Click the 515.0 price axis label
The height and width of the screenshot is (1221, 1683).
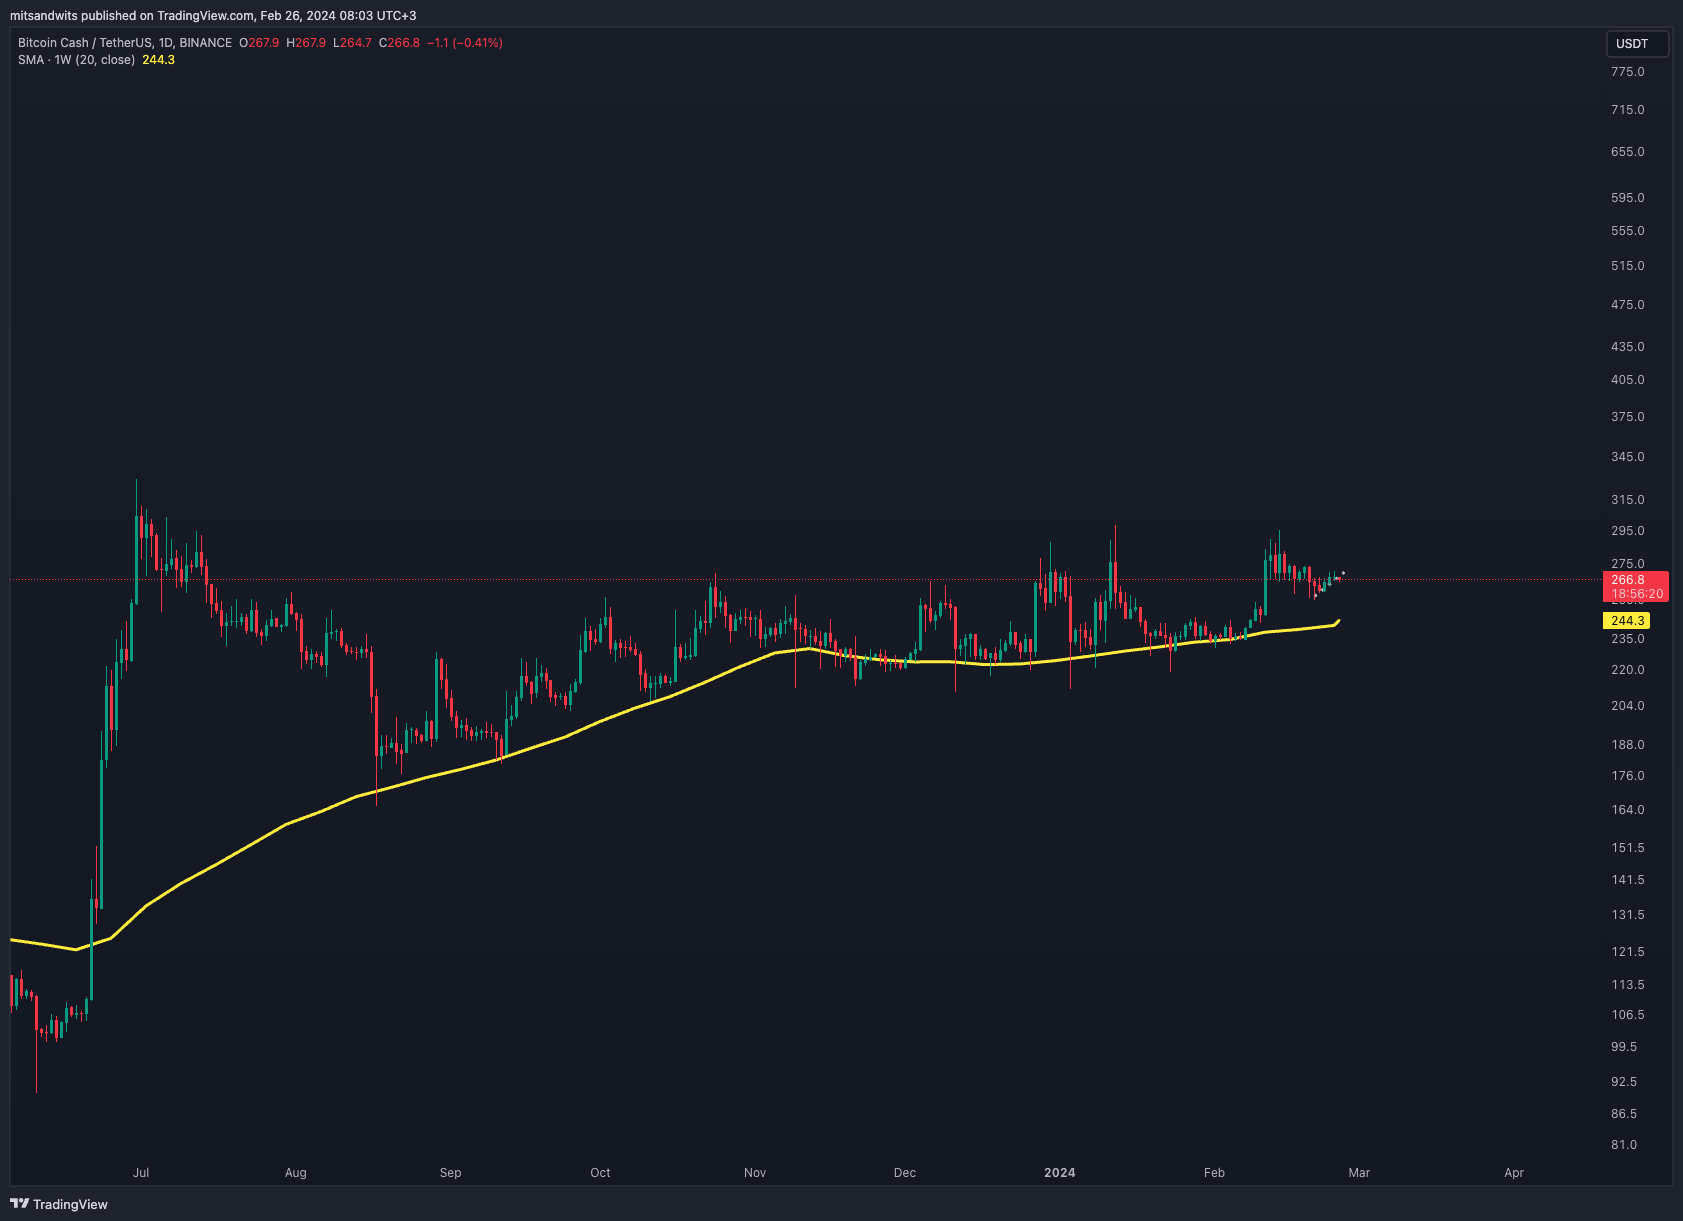[1628, 266]
